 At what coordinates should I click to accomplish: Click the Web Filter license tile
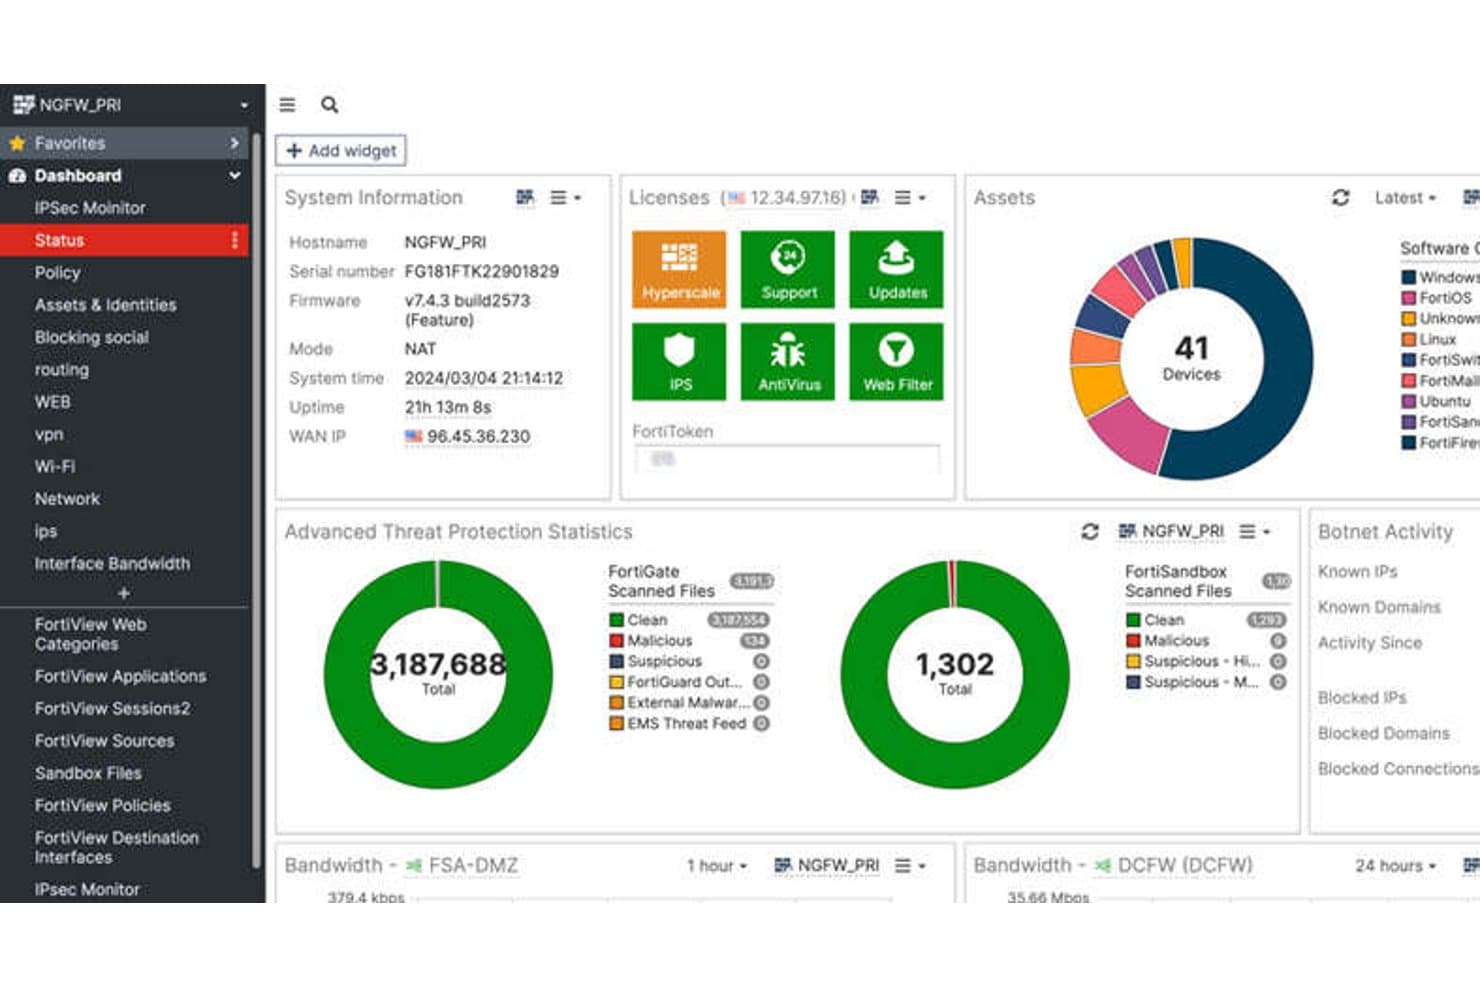coord(897,361)
